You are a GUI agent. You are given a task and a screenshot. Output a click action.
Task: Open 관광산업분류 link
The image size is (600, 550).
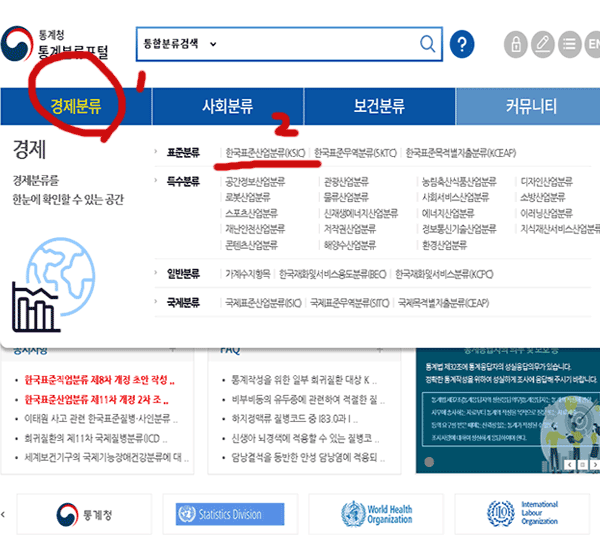coord(346,181)
